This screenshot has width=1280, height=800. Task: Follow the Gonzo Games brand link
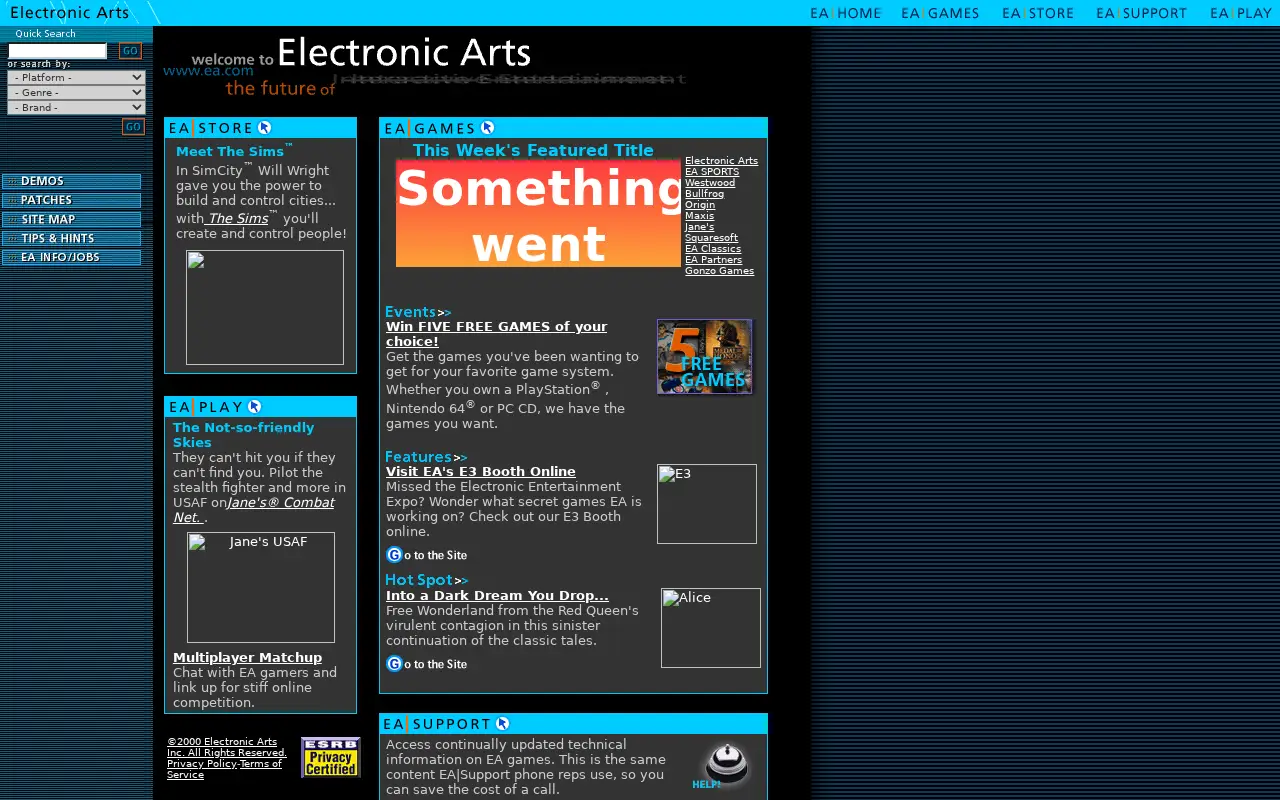point(719,271)
